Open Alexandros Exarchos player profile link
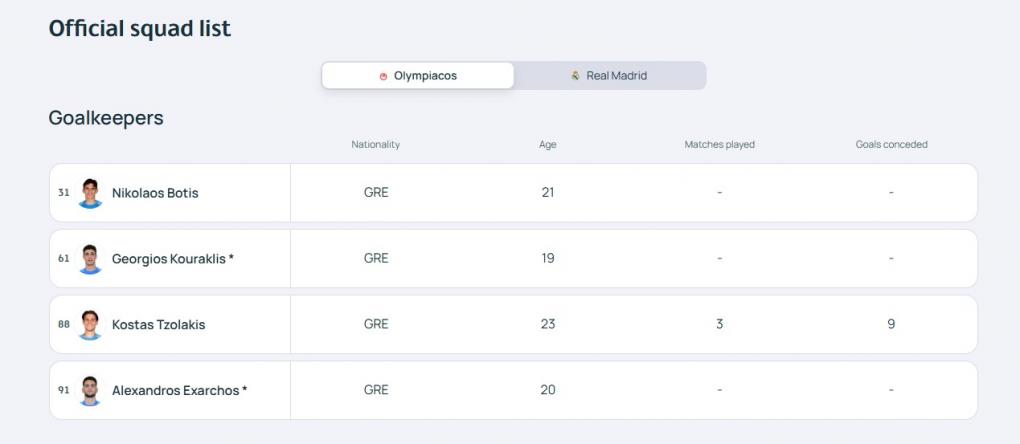Image resolution: width=1020 pixels, height=444 pixels. pyautogui.click(x=179, y=391)
